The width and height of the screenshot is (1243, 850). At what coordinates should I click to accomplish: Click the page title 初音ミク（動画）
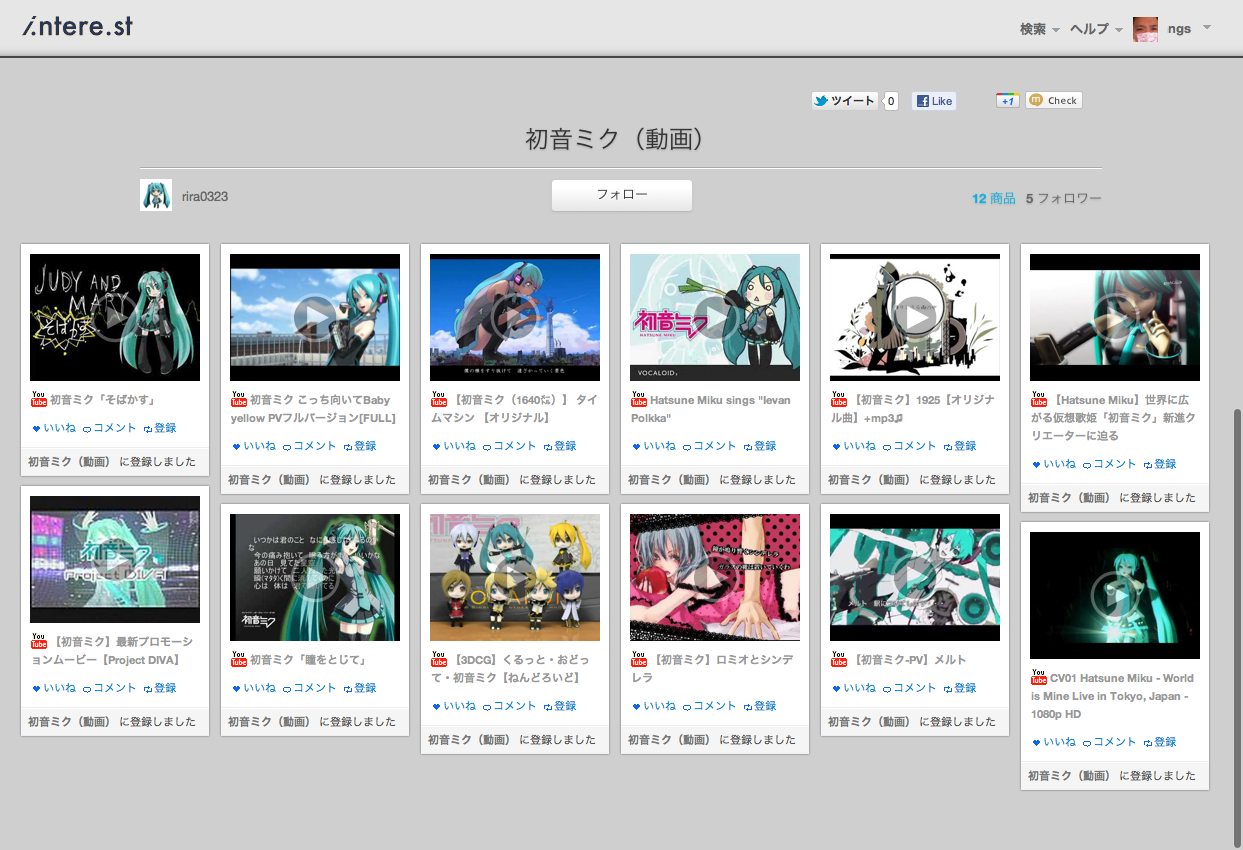(617, 139)
